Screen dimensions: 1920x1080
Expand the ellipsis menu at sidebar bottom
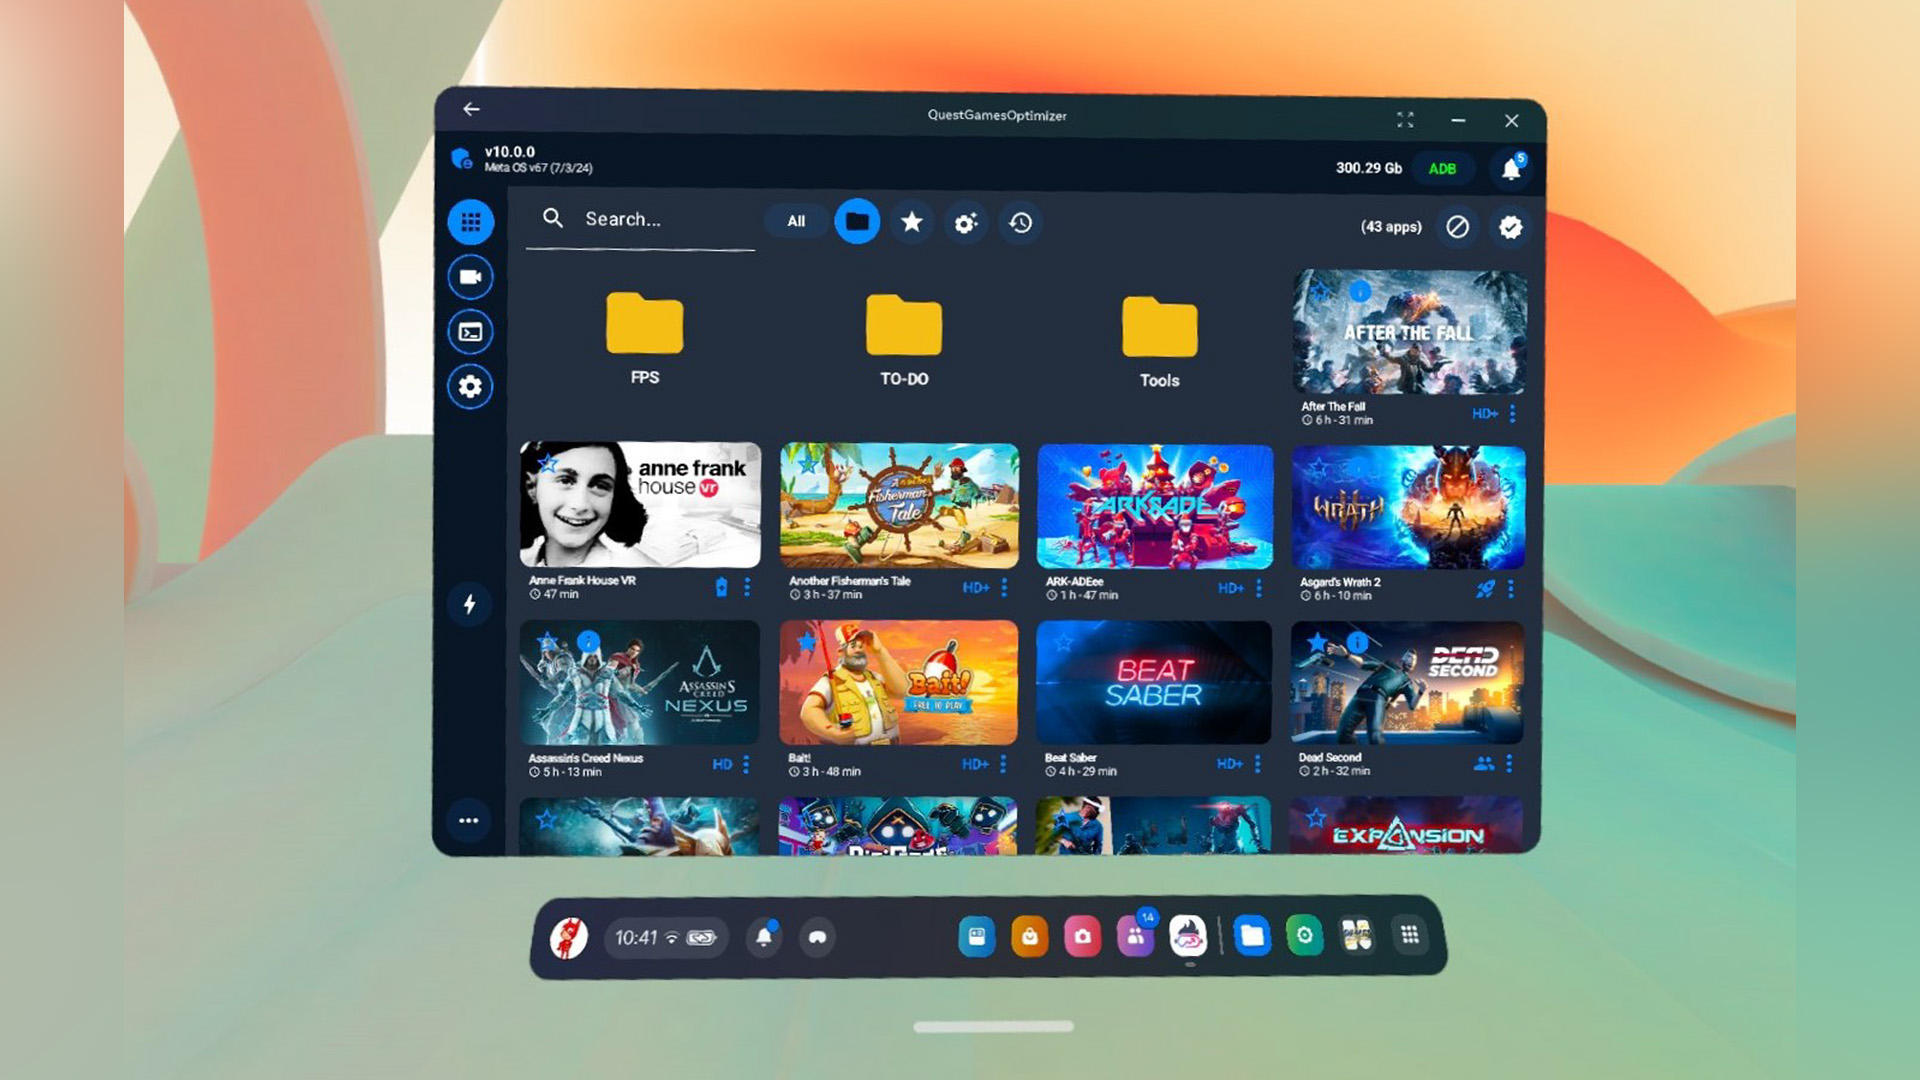(x=470, y=820)
